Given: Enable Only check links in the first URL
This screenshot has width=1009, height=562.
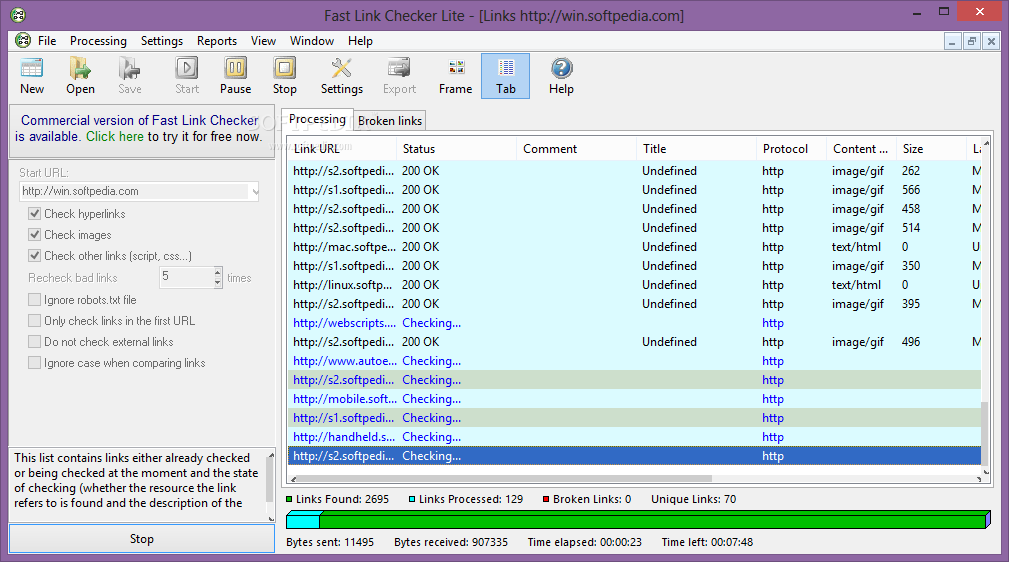Looking at the screenshot, I should (x=35, y=321).
